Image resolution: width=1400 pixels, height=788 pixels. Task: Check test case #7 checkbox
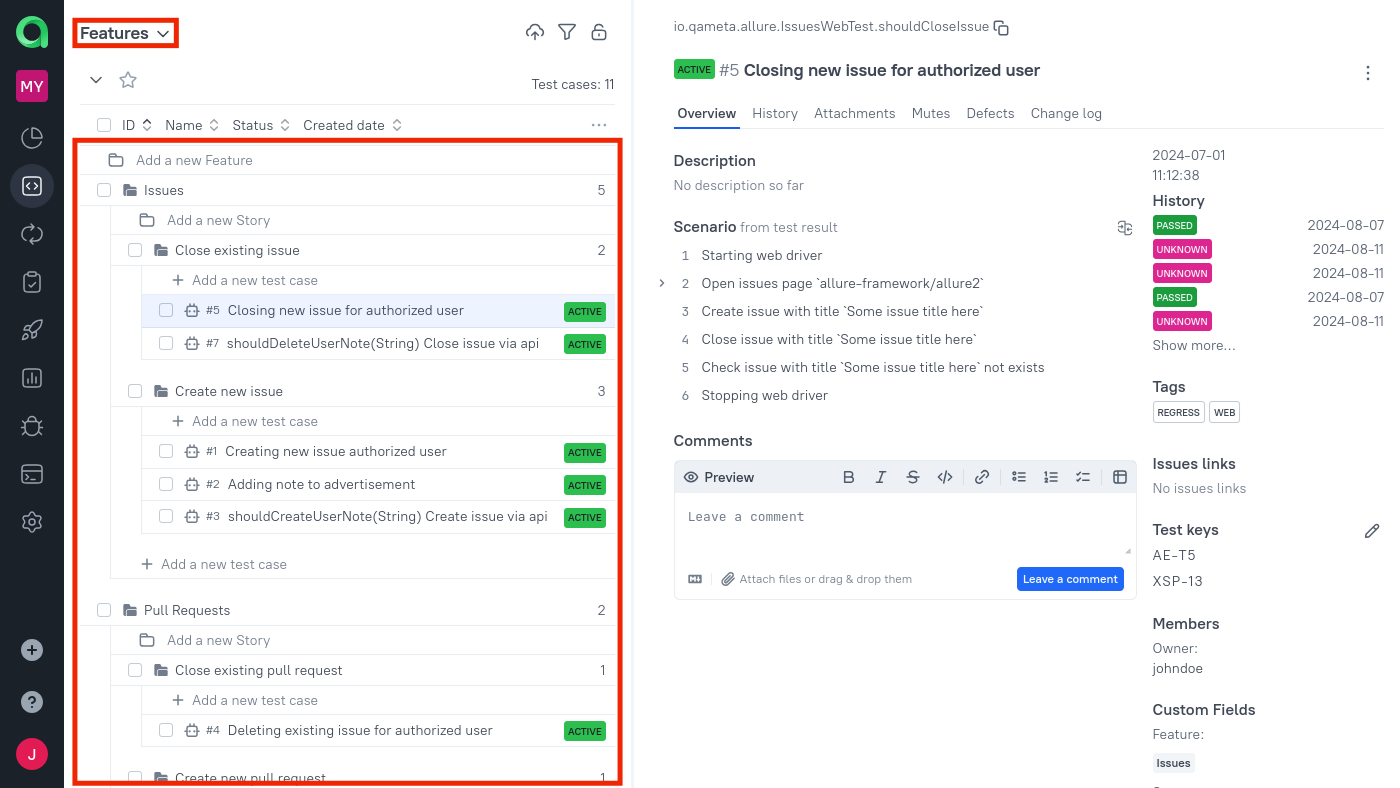166,343
